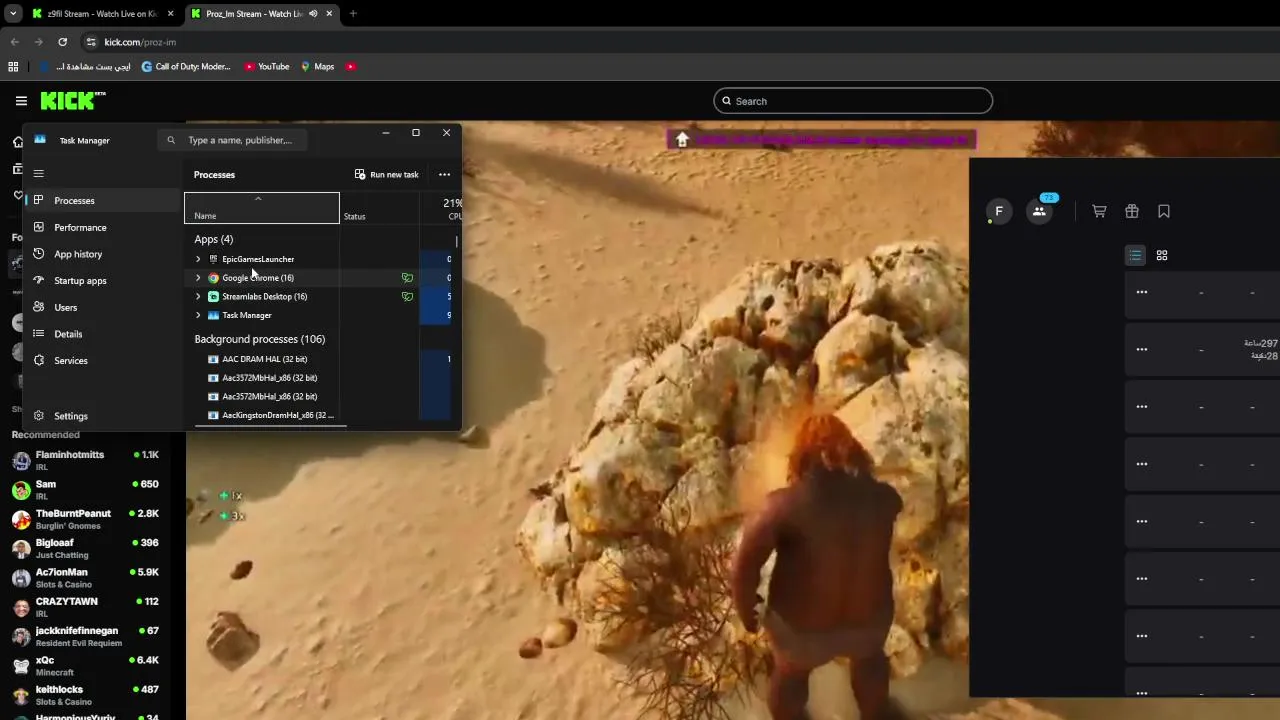Close the z9fil Stream browser tab

(170, 14)
